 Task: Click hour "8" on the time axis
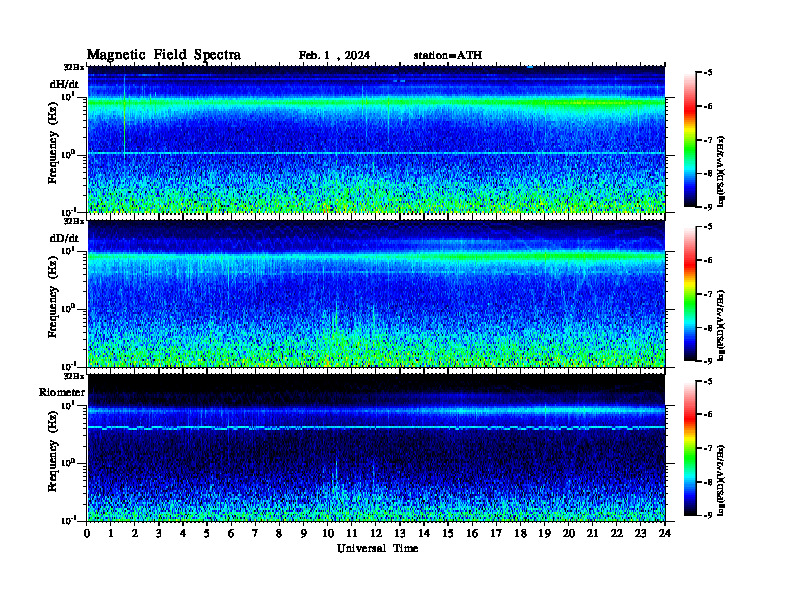(x=279, y=533)
